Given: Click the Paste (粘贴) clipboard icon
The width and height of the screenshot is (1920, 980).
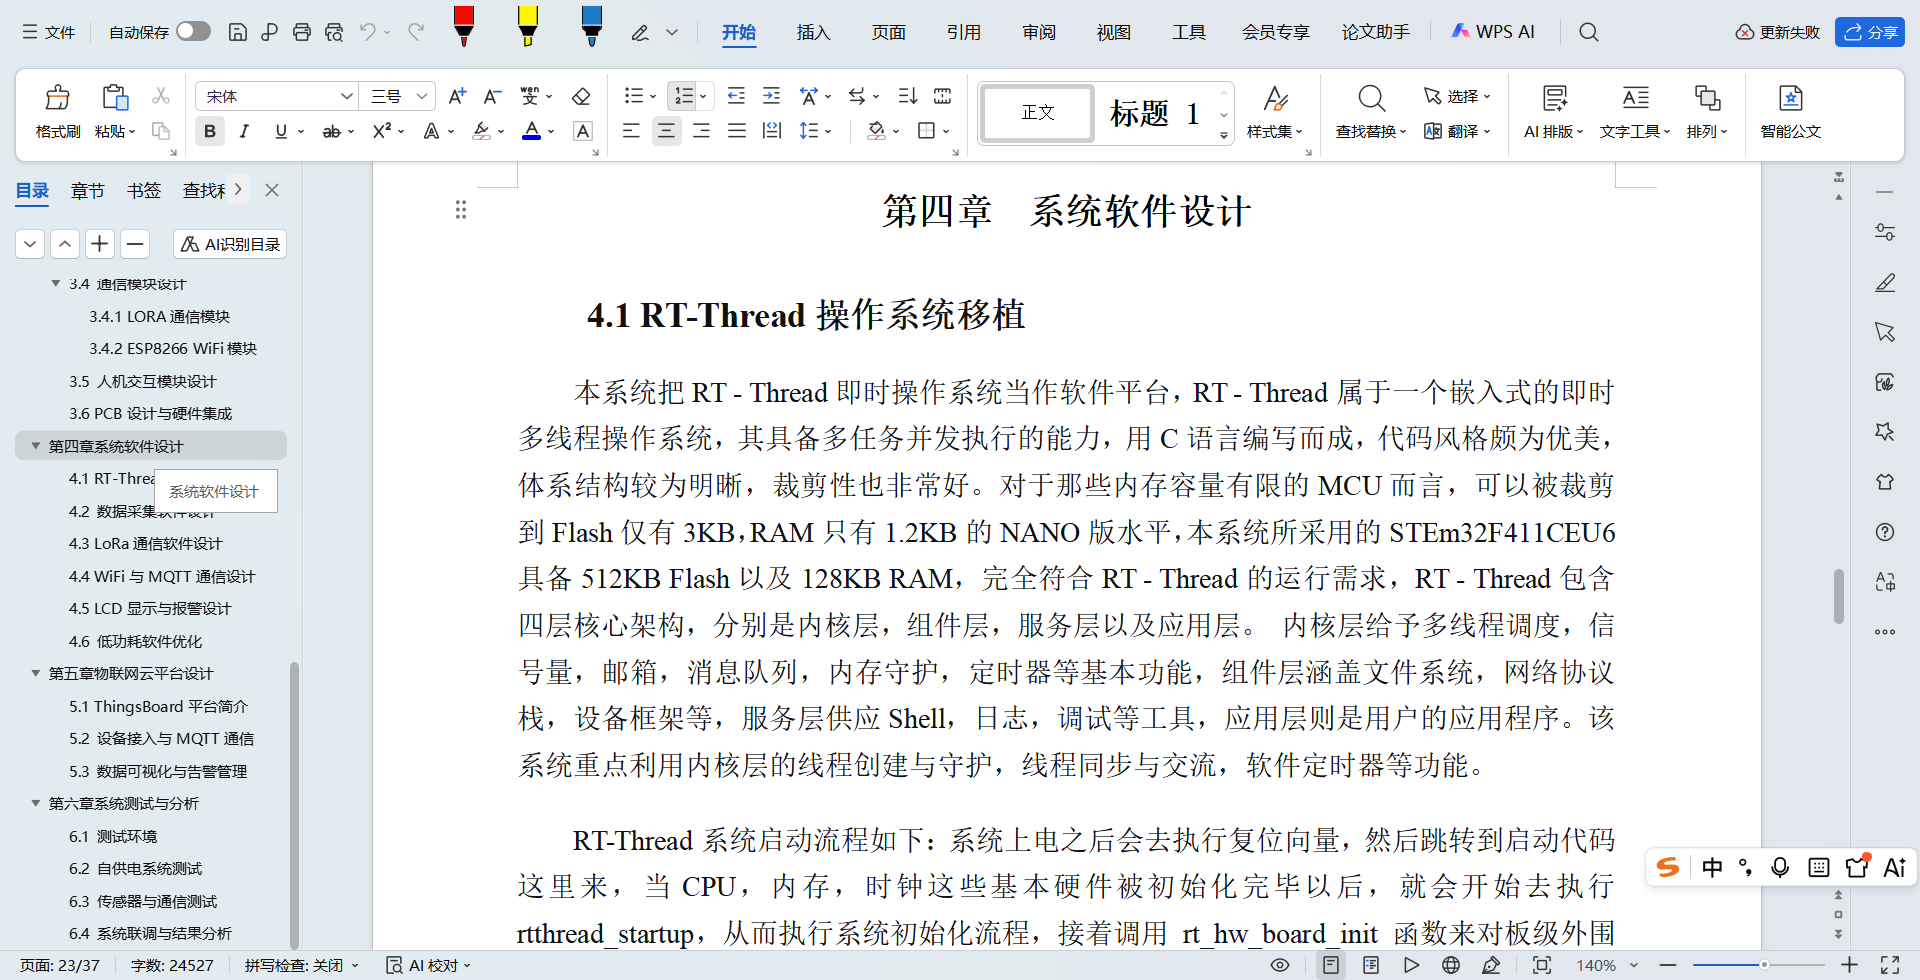Looking at the screenshot, I should pos(115,98).
